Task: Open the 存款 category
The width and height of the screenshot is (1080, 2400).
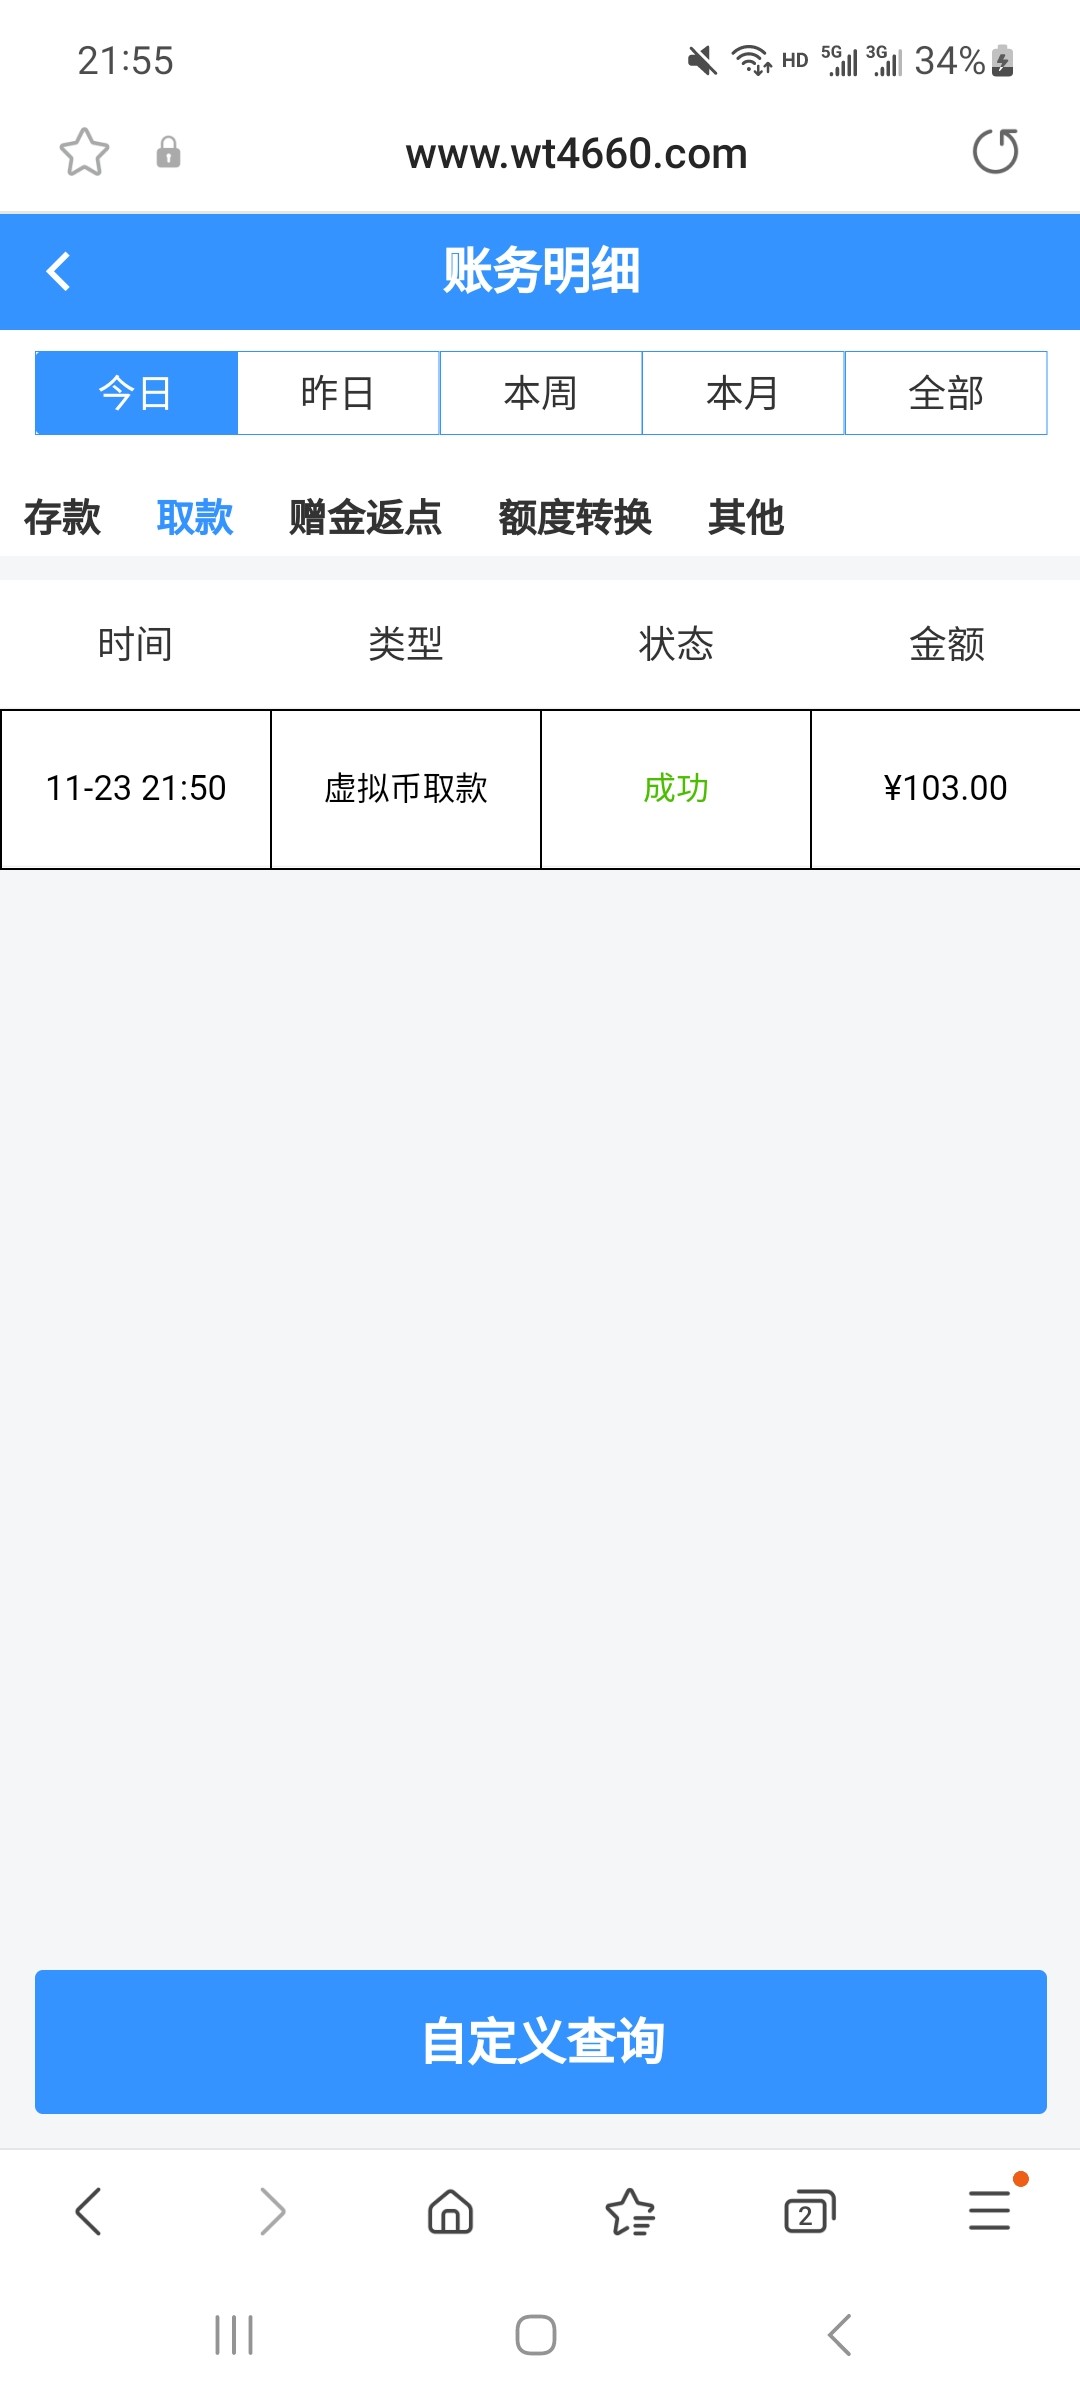Action: point(62,517)
